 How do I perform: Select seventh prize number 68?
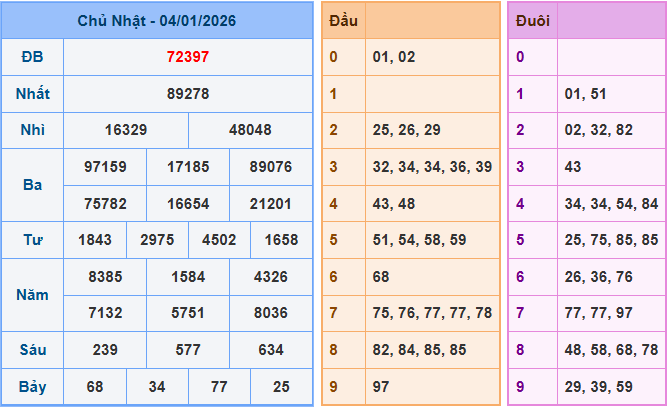click(x=95, y=386)
